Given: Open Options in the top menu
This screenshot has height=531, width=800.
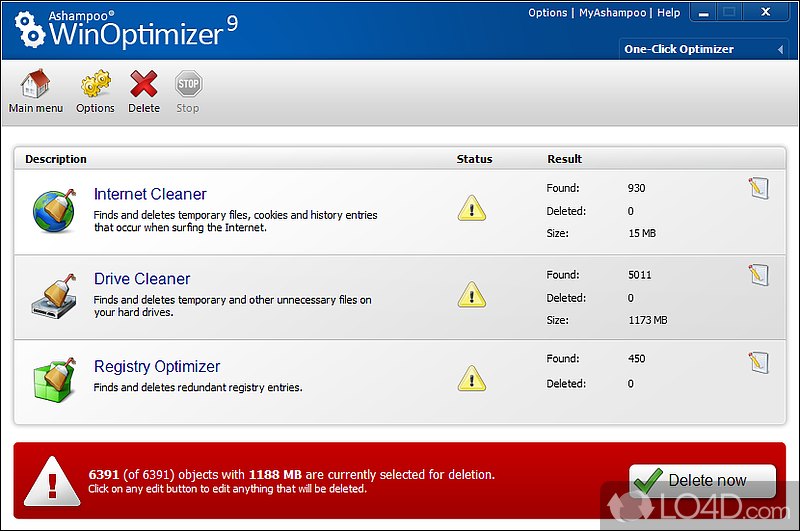Looking at the screenshot, I should [x=547, y=13].
